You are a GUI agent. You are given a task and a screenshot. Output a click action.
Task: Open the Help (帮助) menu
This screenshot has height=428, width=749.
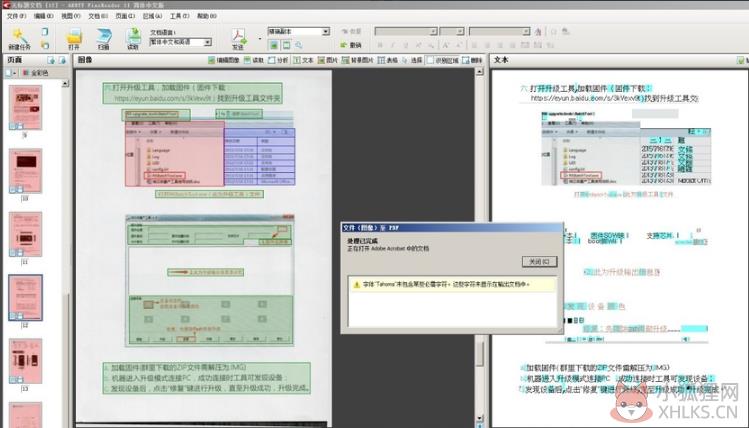tap(207, 16)
